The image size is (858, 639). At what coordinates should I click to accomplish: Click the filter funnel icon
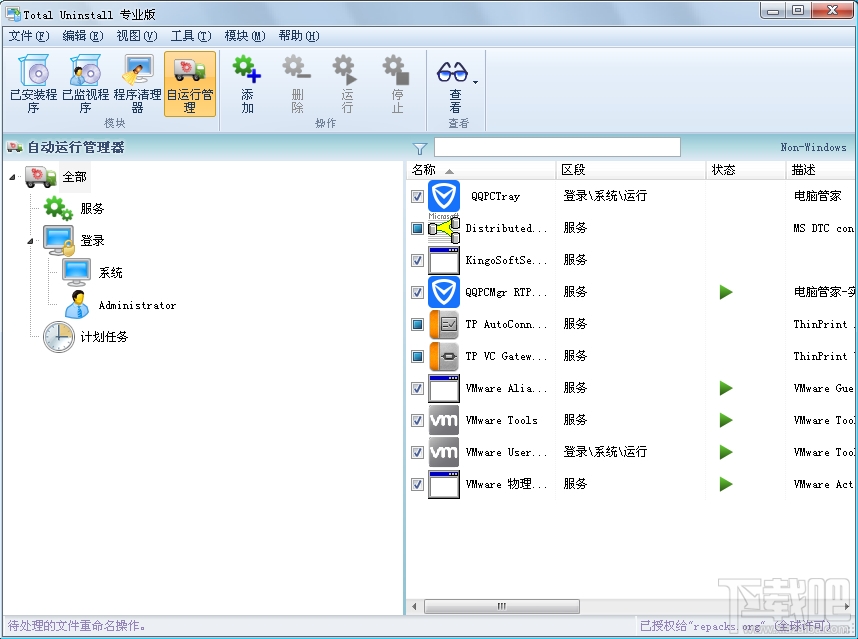pos(420,147)
